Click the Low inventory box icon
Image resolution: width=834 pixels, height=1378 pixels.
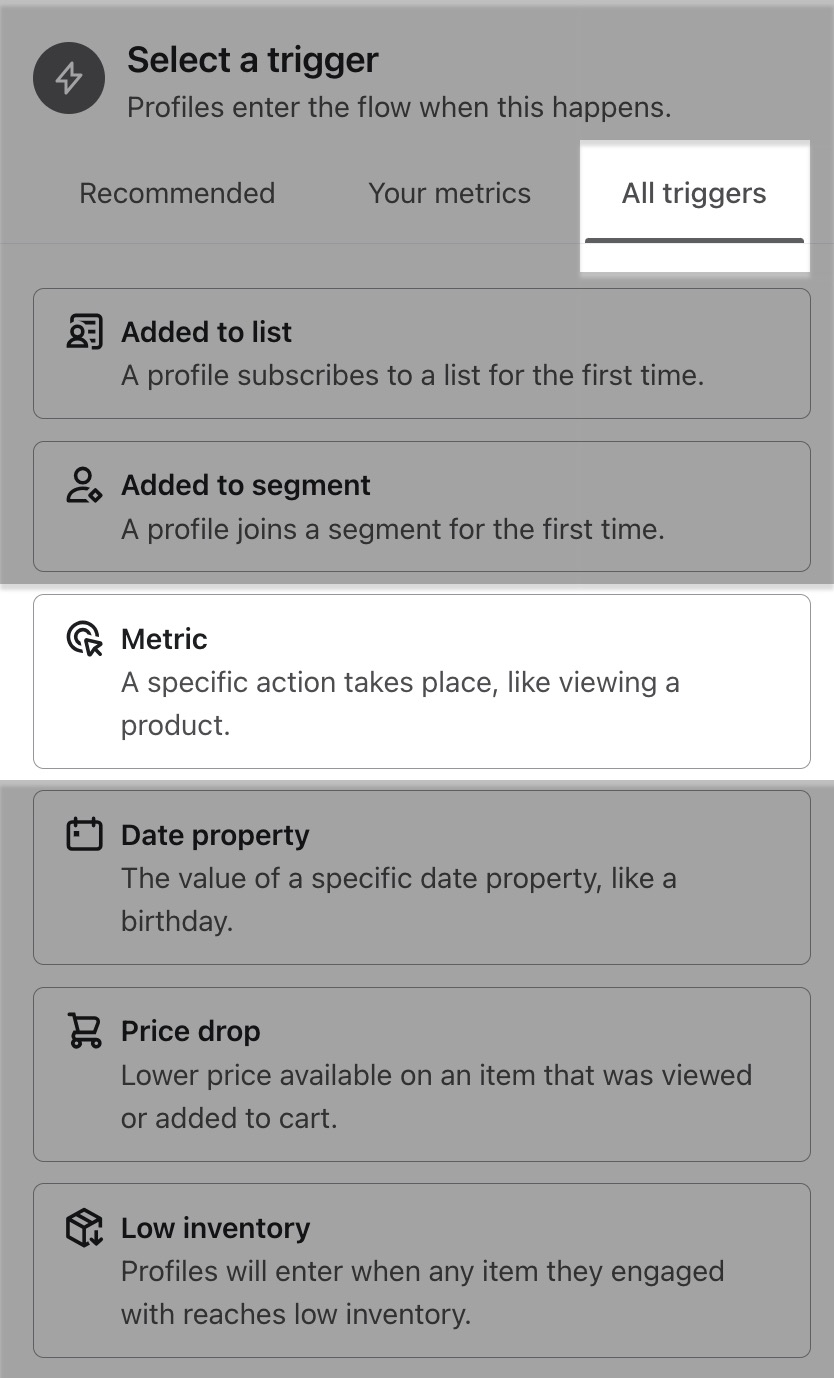[84, 1227]
